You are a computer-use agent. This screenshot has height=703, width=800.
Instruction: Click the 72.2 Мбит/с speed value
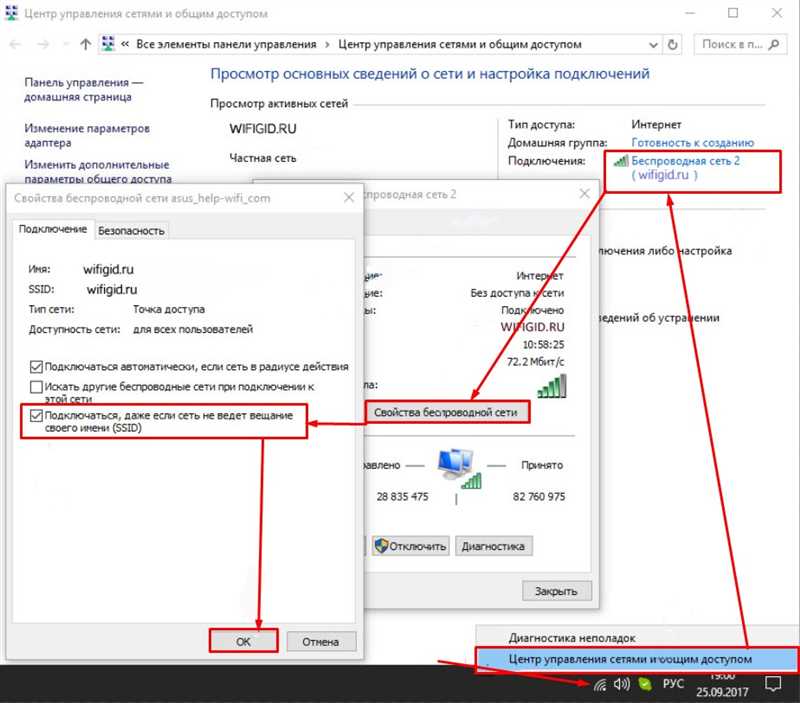click(536, 362)
